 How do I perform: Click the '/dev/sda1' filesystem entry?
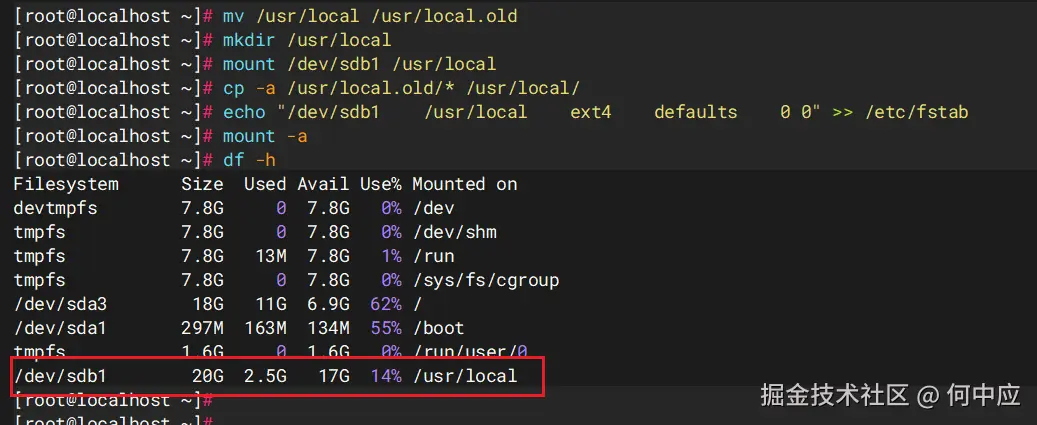60,328
